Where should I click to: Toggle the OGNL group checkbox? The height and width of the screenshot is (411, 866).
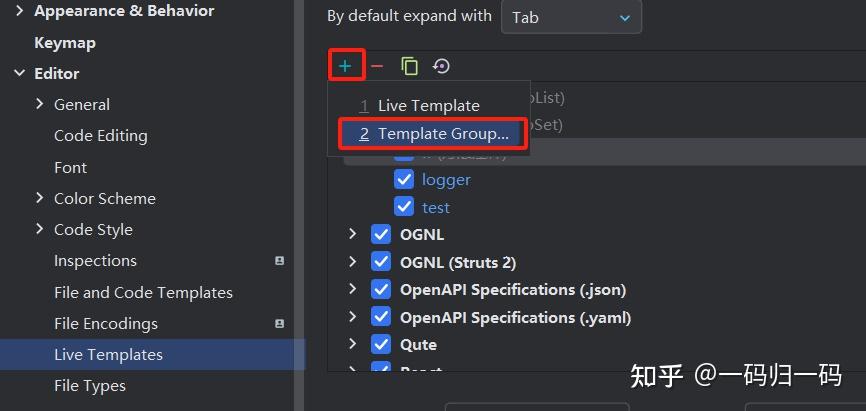(381, 235)
